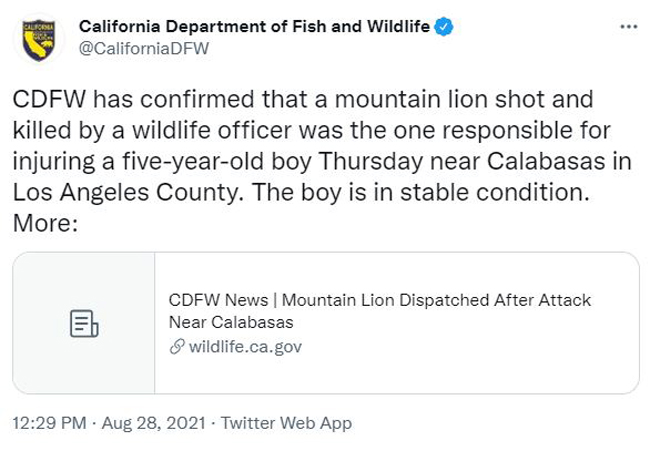Click the word 'Wildlife' in account name

398,27
